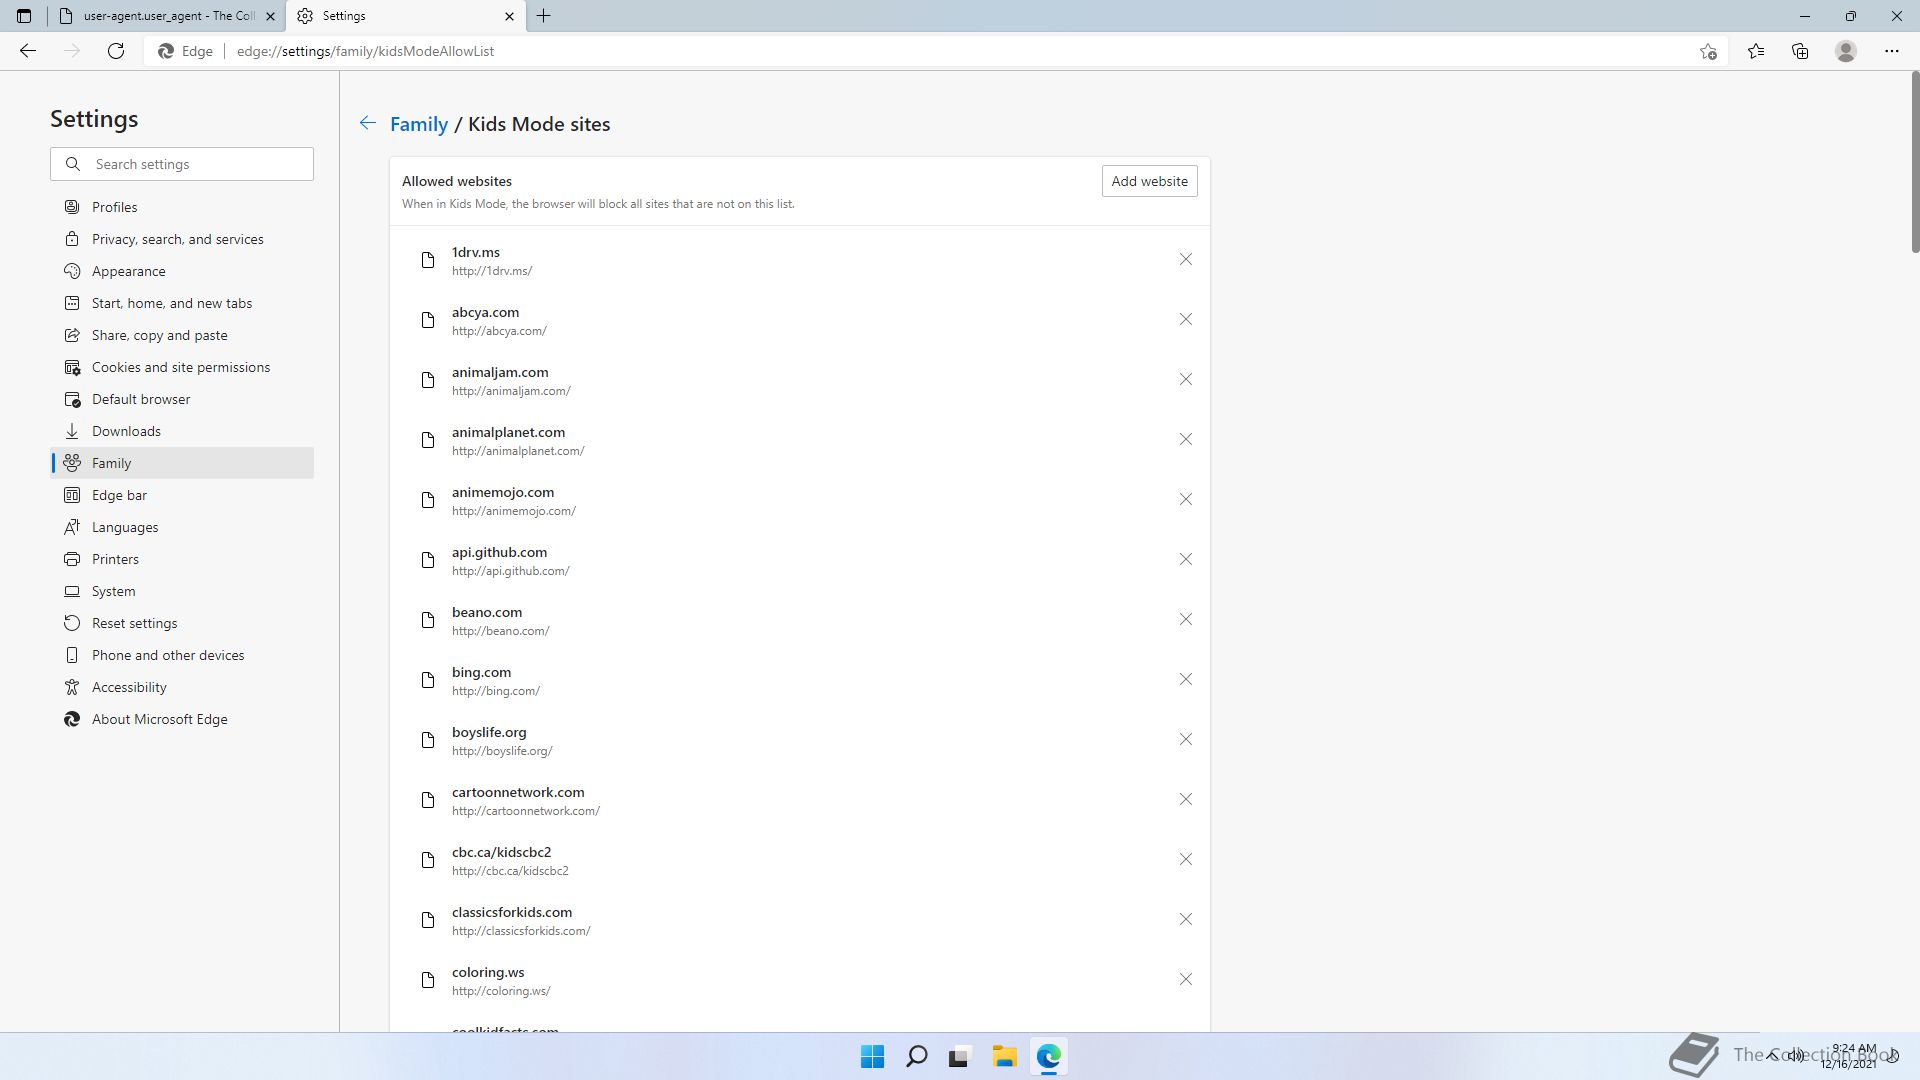Open Collections icon in toolbar

coord(1800,51)
